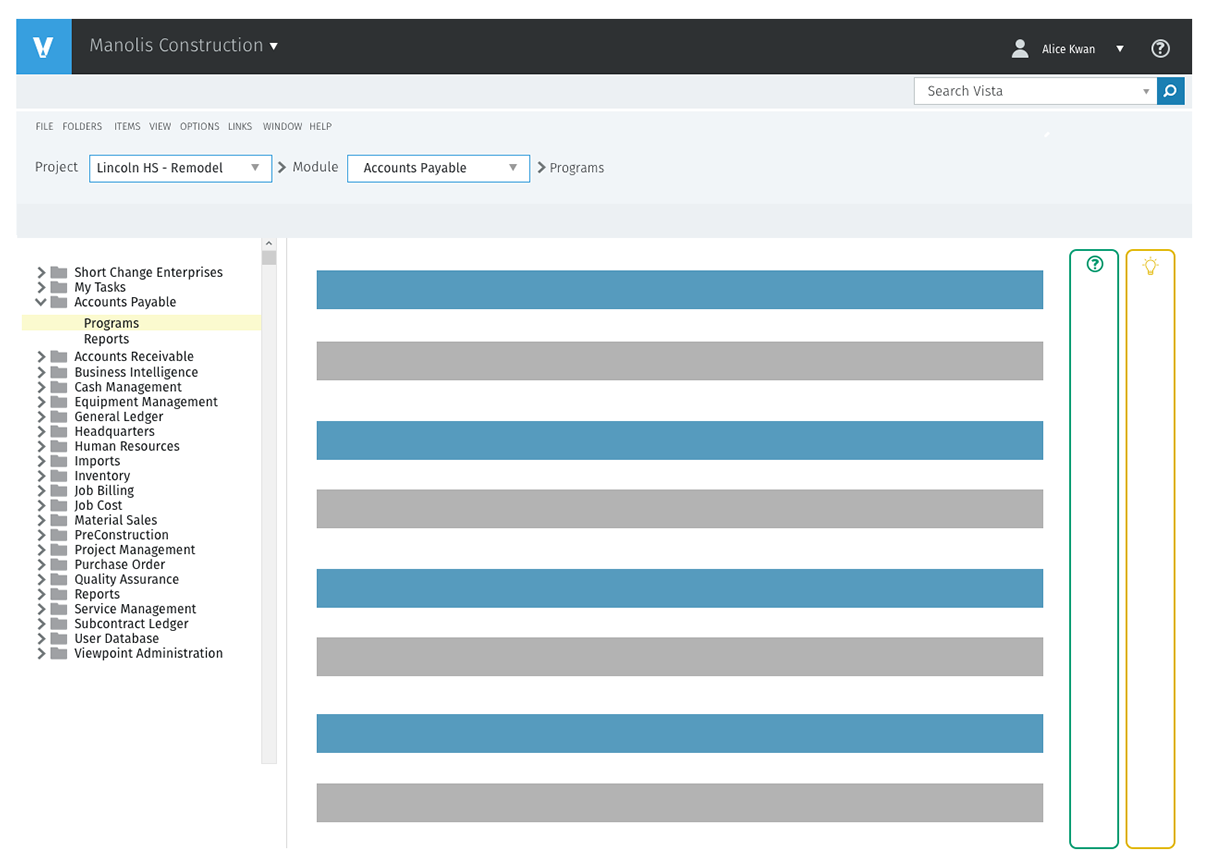Open the help question mark in header

coord(1160,48)
